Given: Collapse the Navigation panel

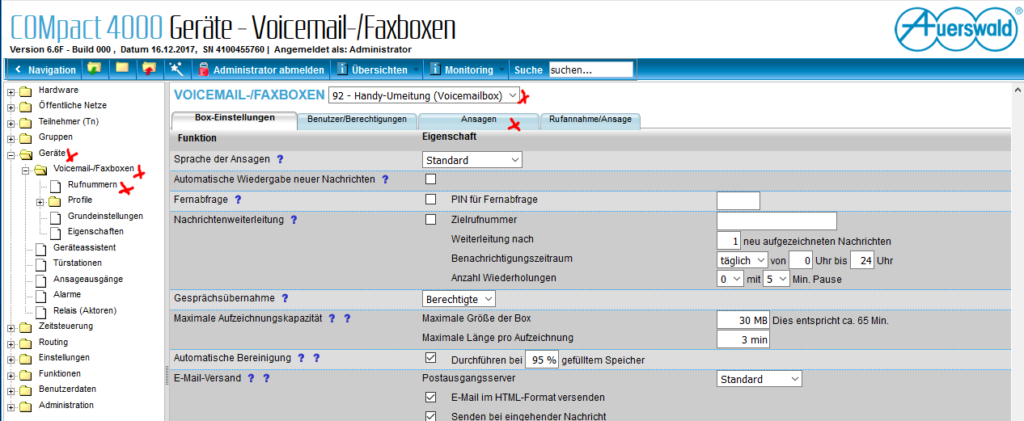Looking at the screenshot, I should (44, 69).
